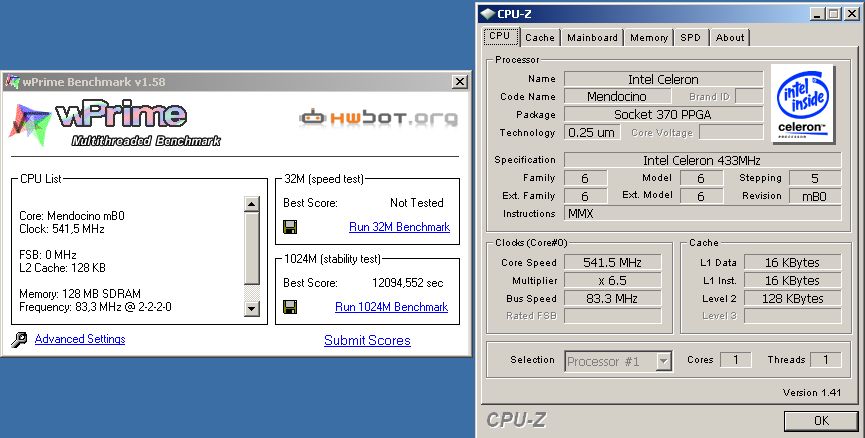Image resolution: width=865 pixels, height=438 pixels.
Task: Click the save icon for the 32M score
Action: tap(290, 227)
